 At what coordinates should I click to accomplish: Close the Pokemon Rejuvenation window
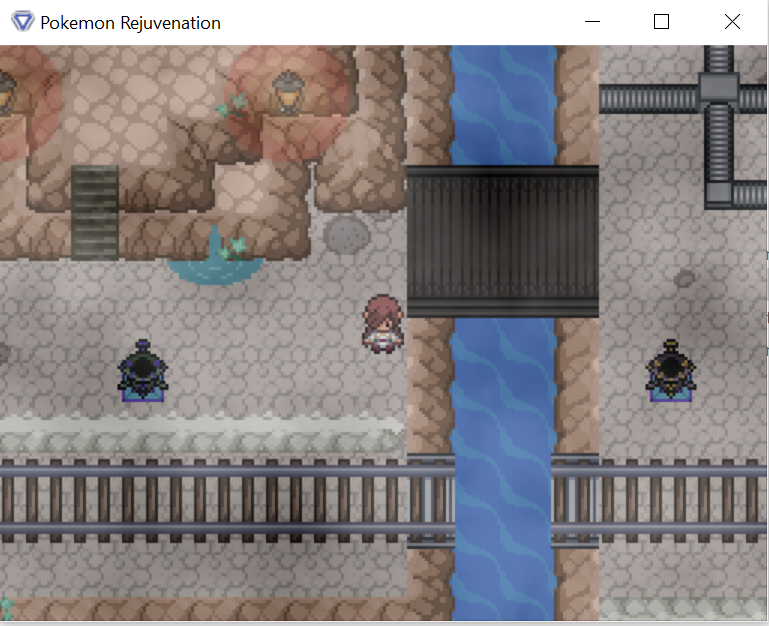(x=732, y=22)
